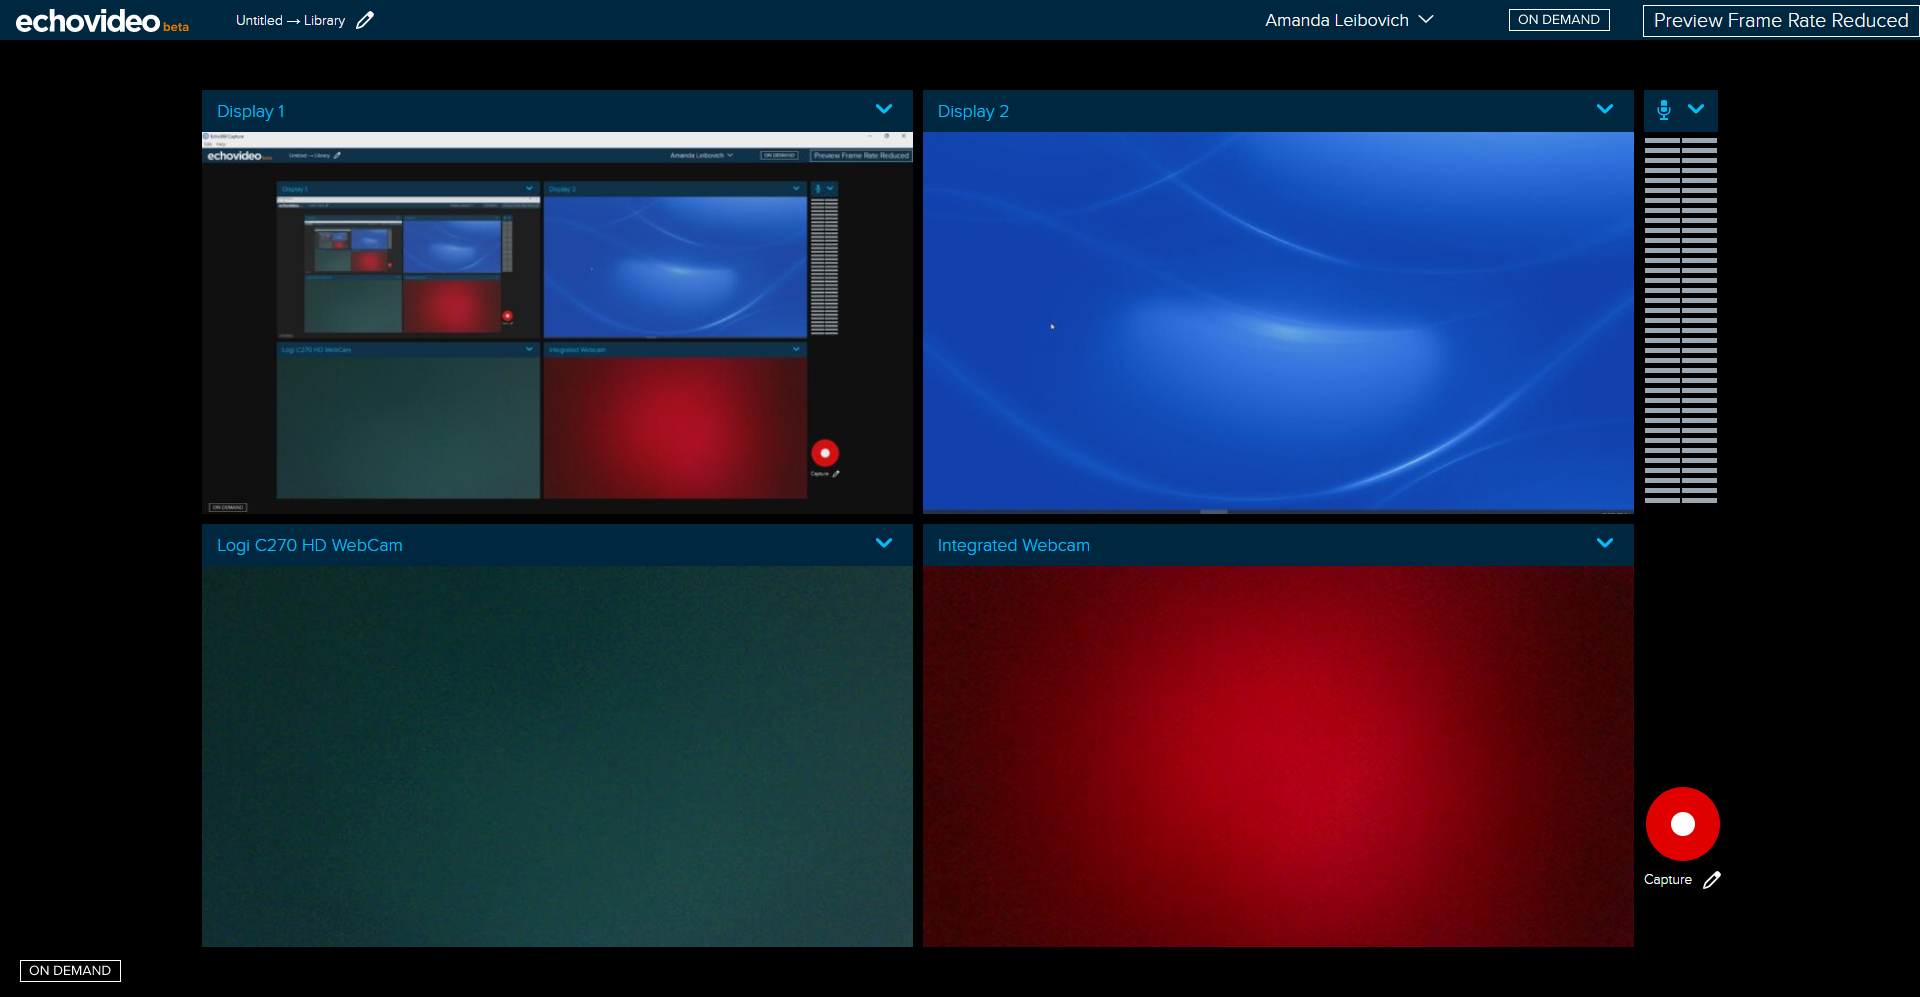The width and height of the screenshot is (1920, 997).
Task: Click the ON DEMAND button in the header
Action: 1558,20
